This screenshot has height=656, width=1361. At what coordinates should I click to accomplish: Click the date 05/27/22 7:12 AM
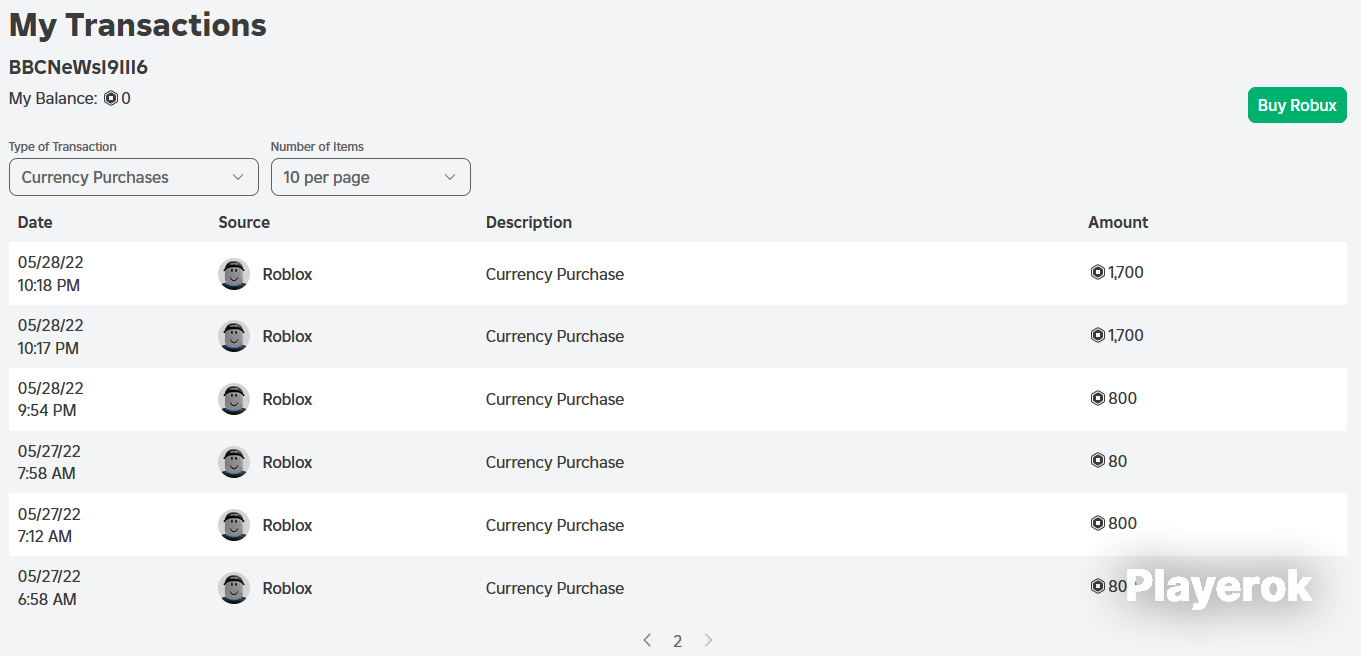[x=51, y=525]
